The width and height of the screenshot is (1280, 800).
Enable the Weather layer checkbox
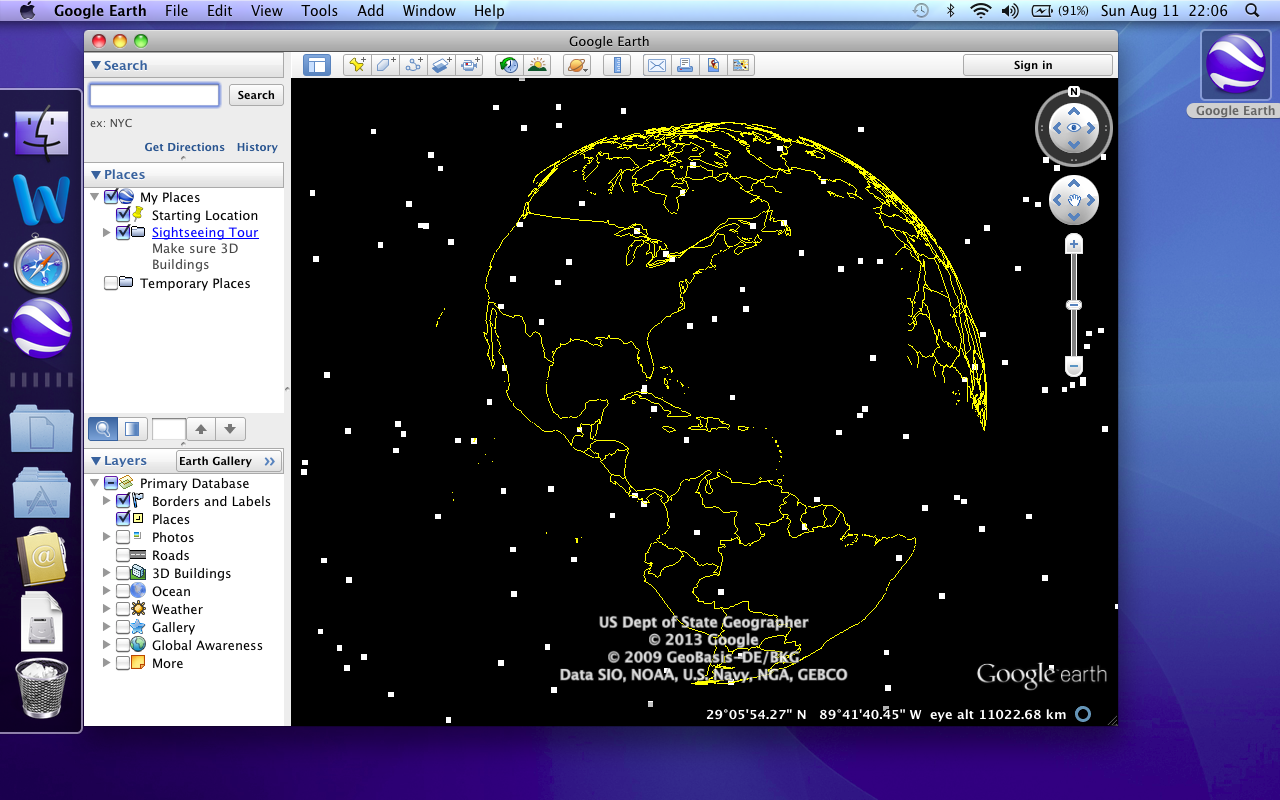(123, 609)
